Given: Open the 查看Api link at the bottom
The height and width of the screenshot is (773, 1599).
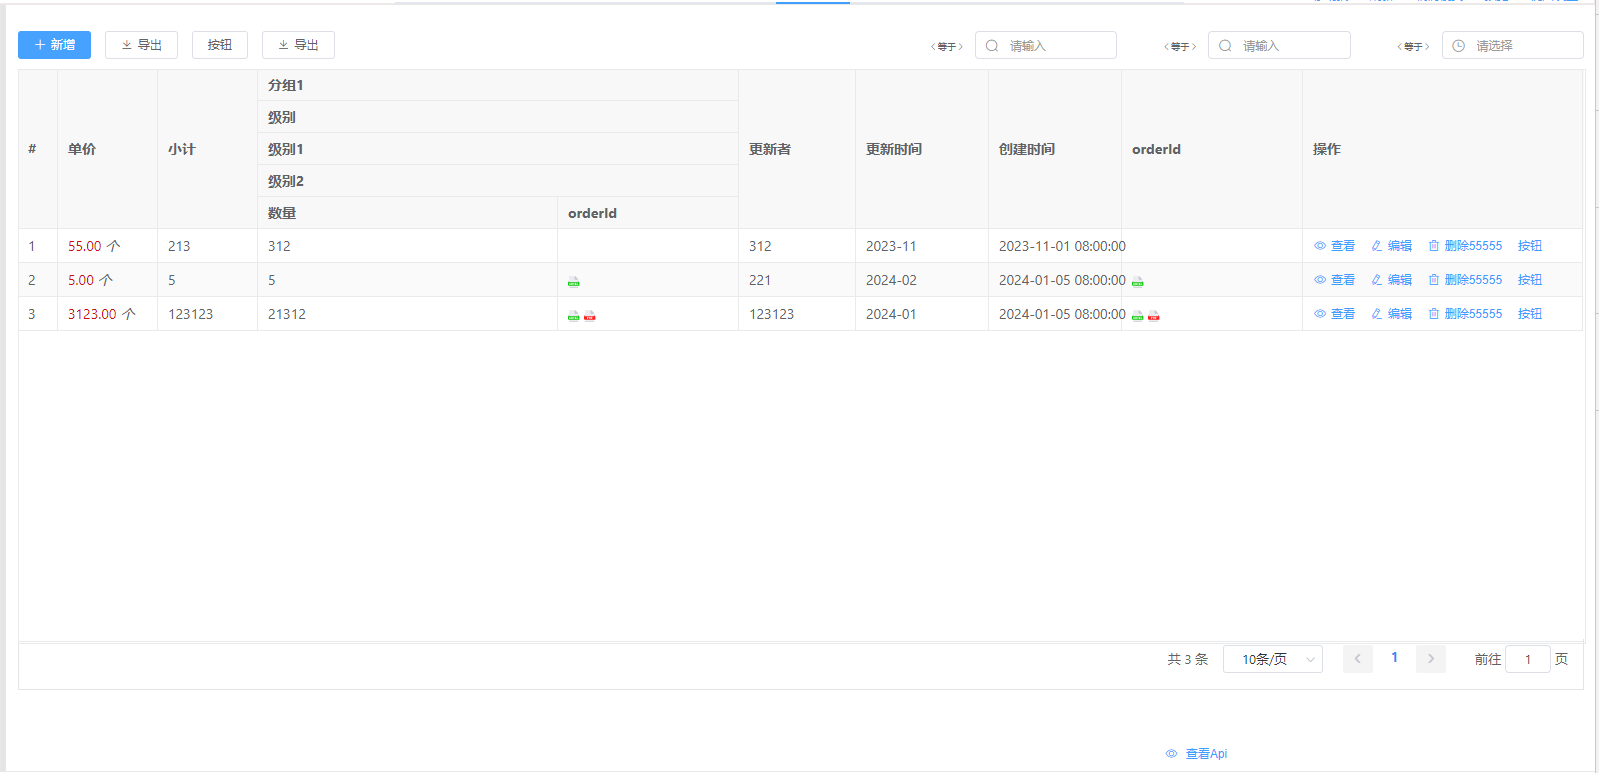Looking at the screenshot, I should click(1197, 754).
